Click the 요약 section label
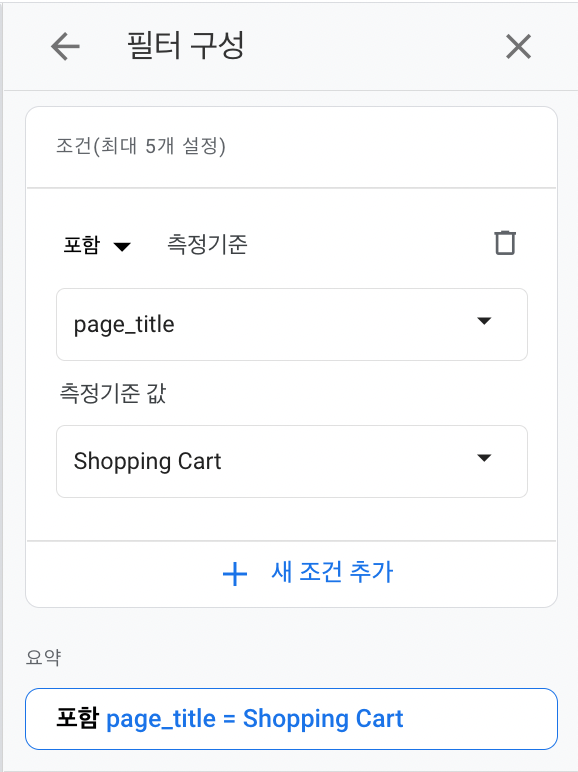 (x=43, y=657)
